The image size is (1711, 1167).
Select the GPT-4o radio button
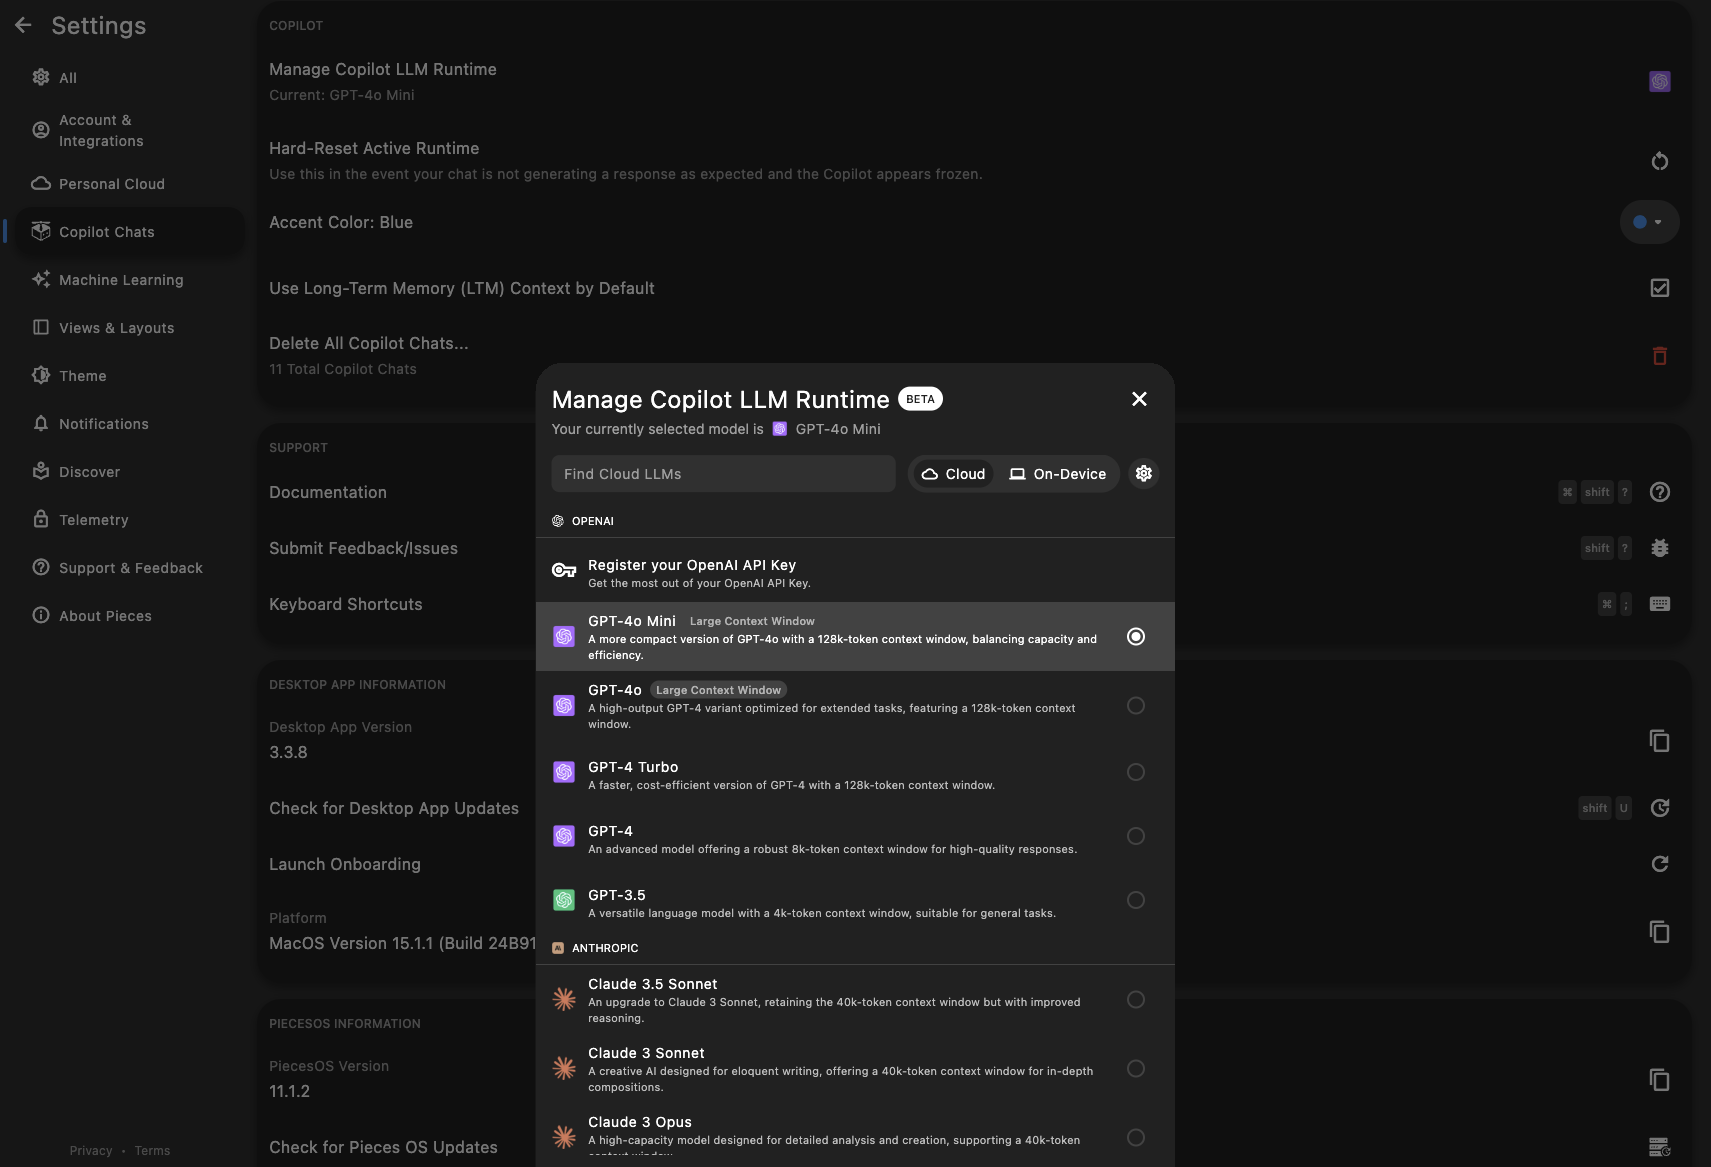[x=1135, y=705]
